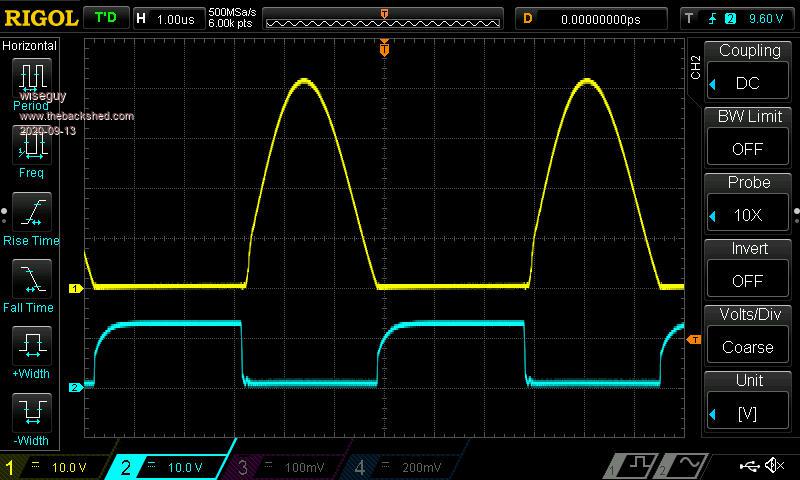Image resolution: width=800 pixels, height=480 pixels.
Task: Click the speaker sound icon
Action: [774, 466]
